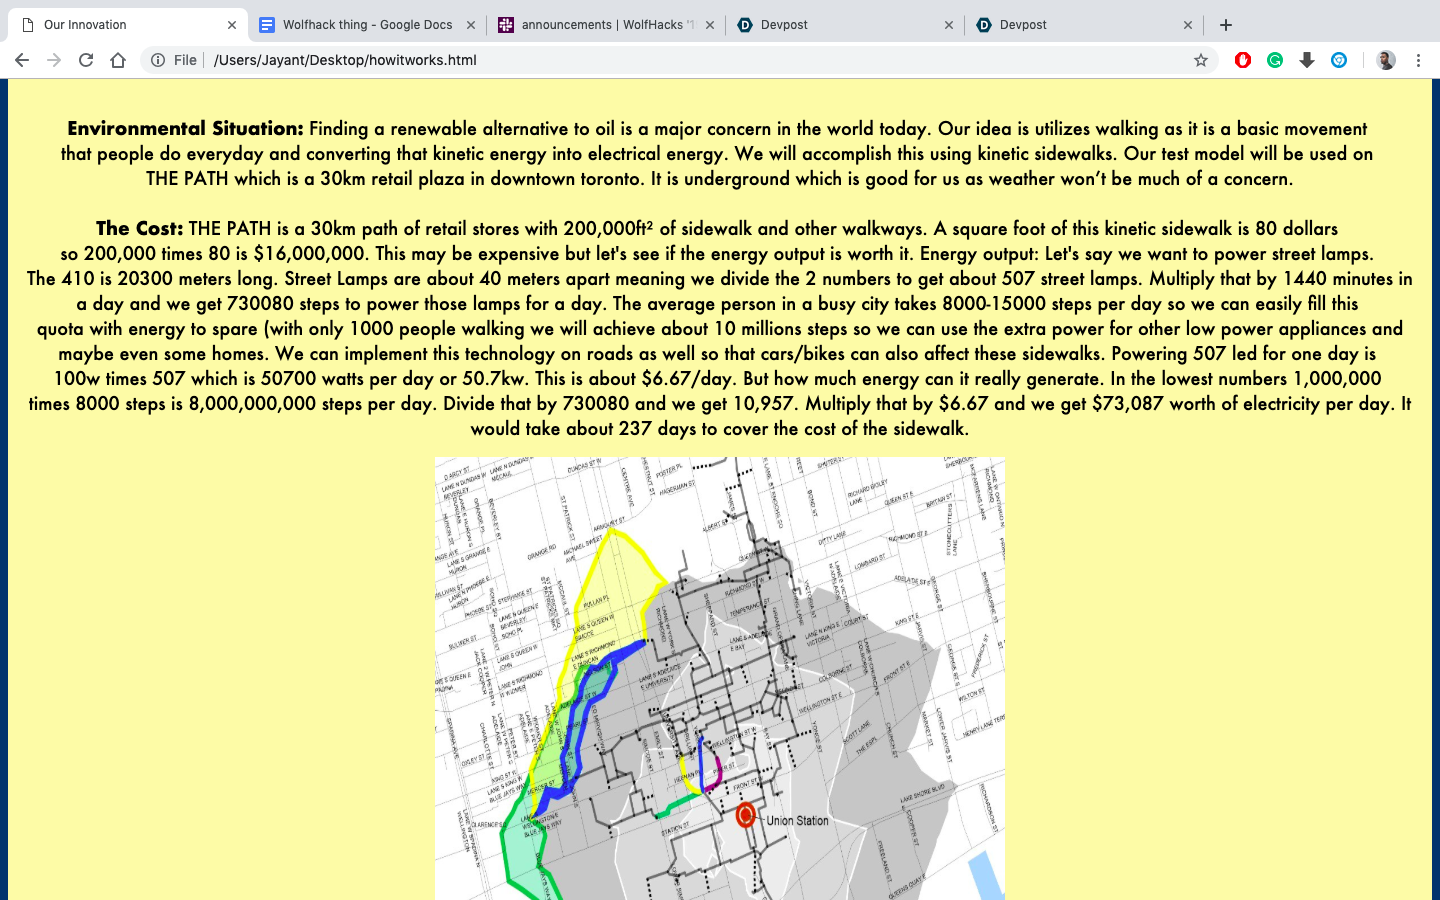Bookmark this page with the star
The height and width of the screenshot is (900, 1440).
click(1201, 60)
